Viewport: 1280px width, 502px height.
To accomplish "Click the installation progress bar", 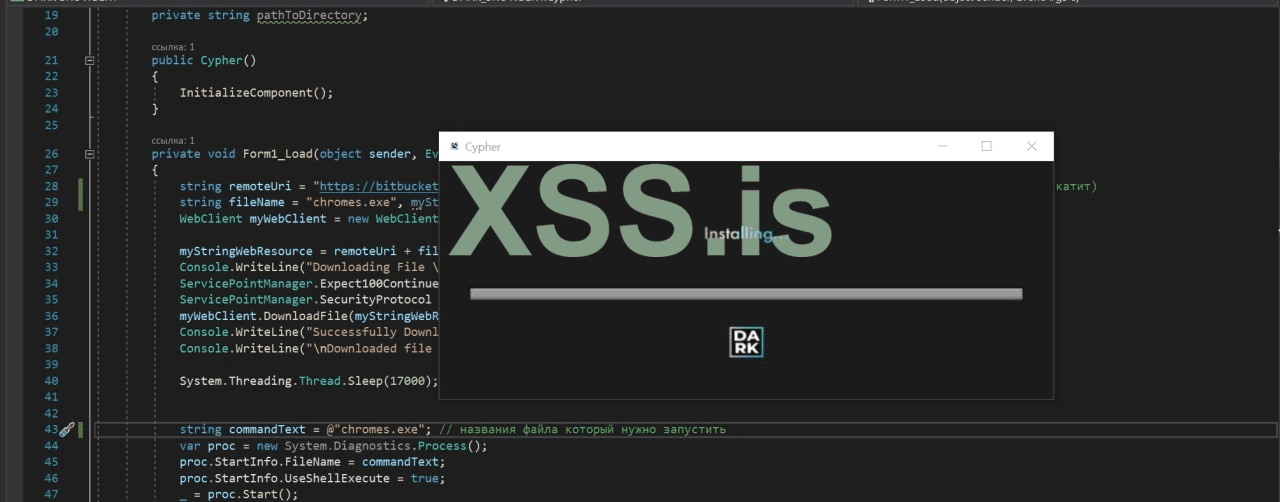I will 746,294.
